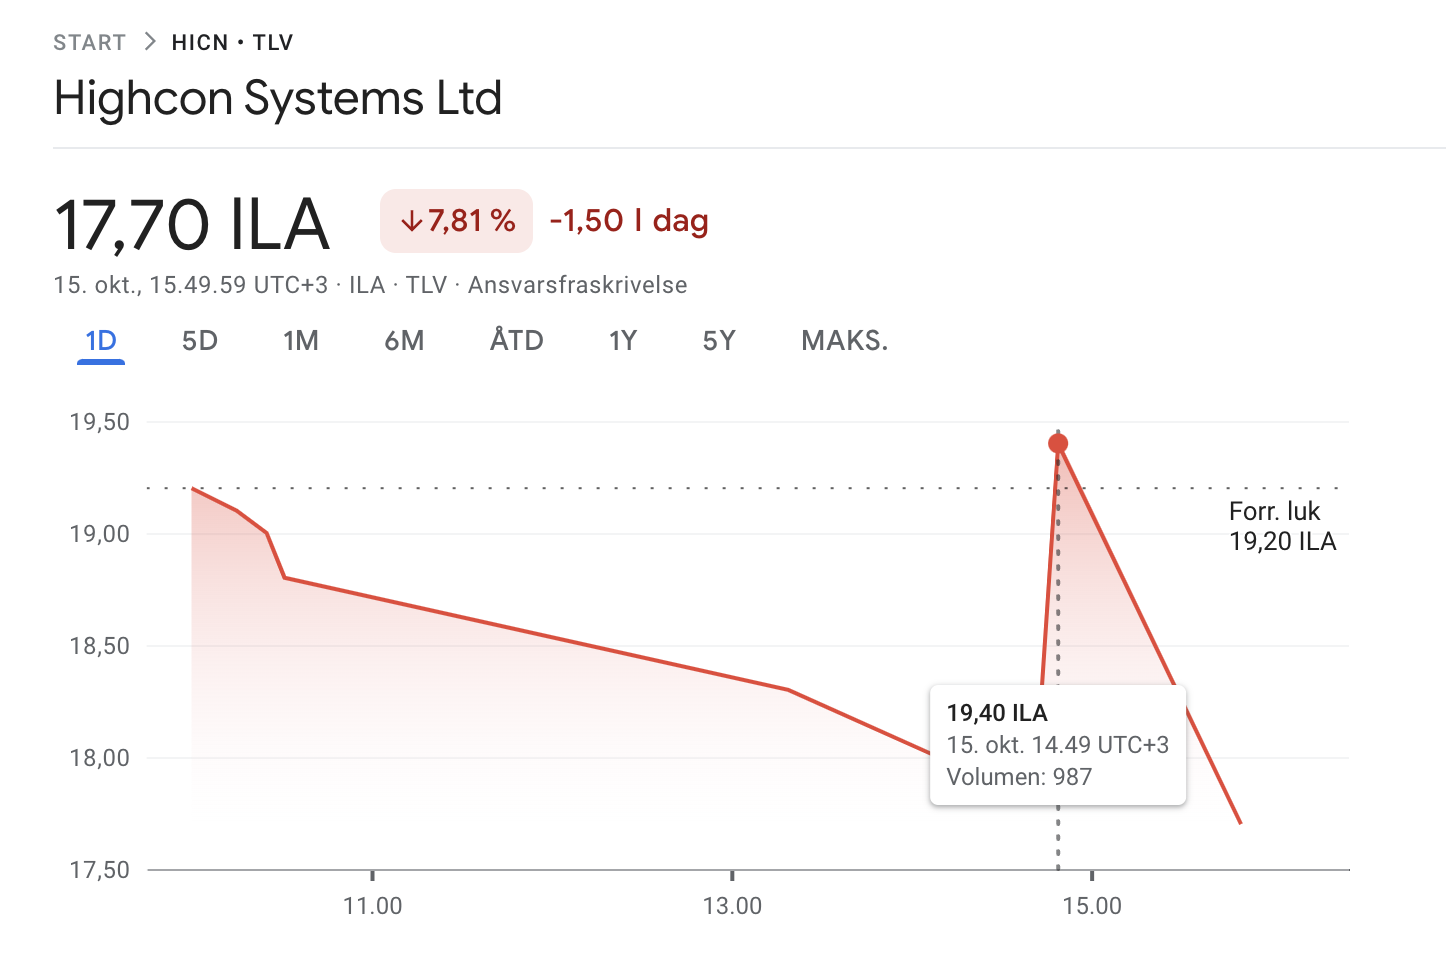Select the 1D time range tab

point(101,341)
